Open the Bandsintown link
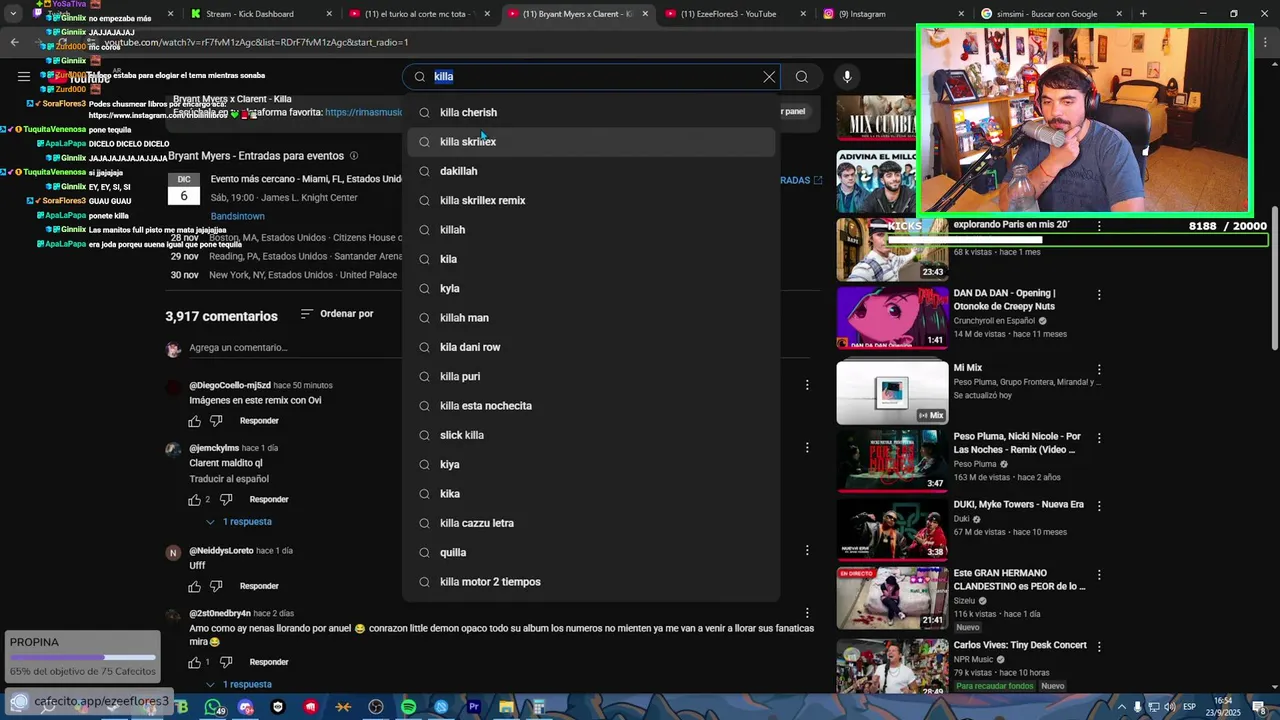This screenshot has width=1280, height=720. click(x=237, y=216)
